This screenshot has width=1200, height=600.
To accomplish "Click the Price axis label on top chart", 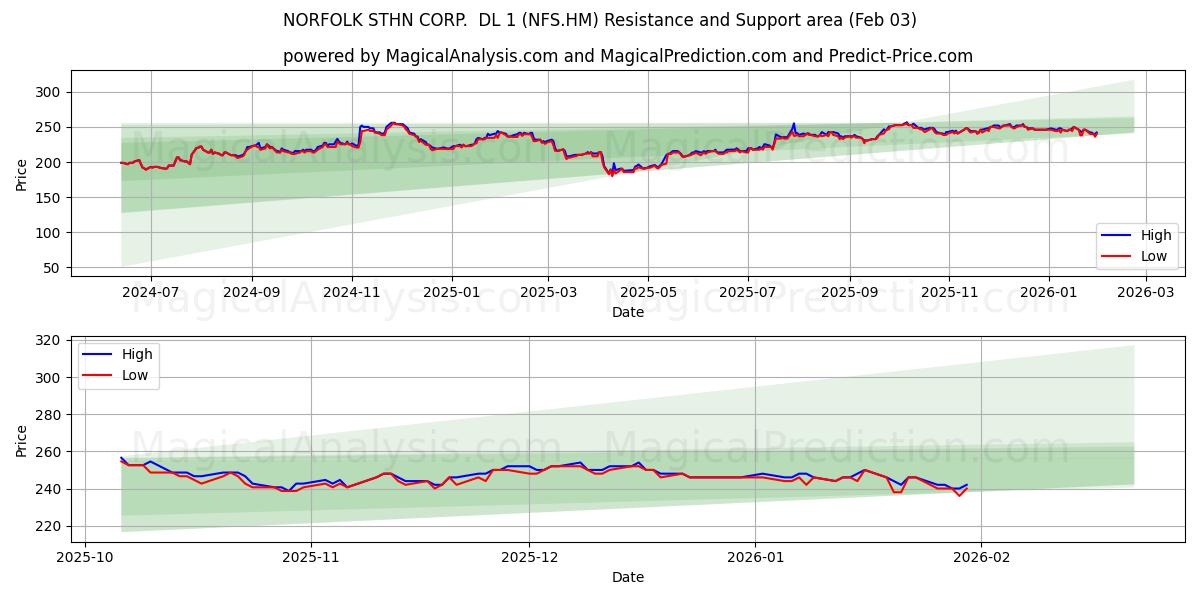I will [x=20, y=175].
